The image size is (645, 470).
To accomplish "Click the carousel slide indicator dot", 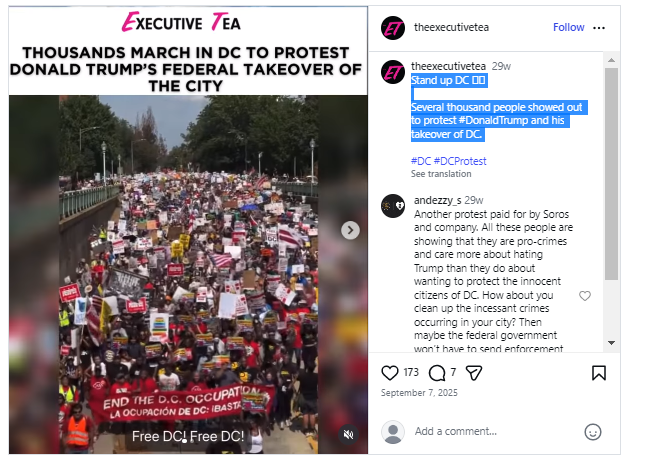I will coord(185,441).
